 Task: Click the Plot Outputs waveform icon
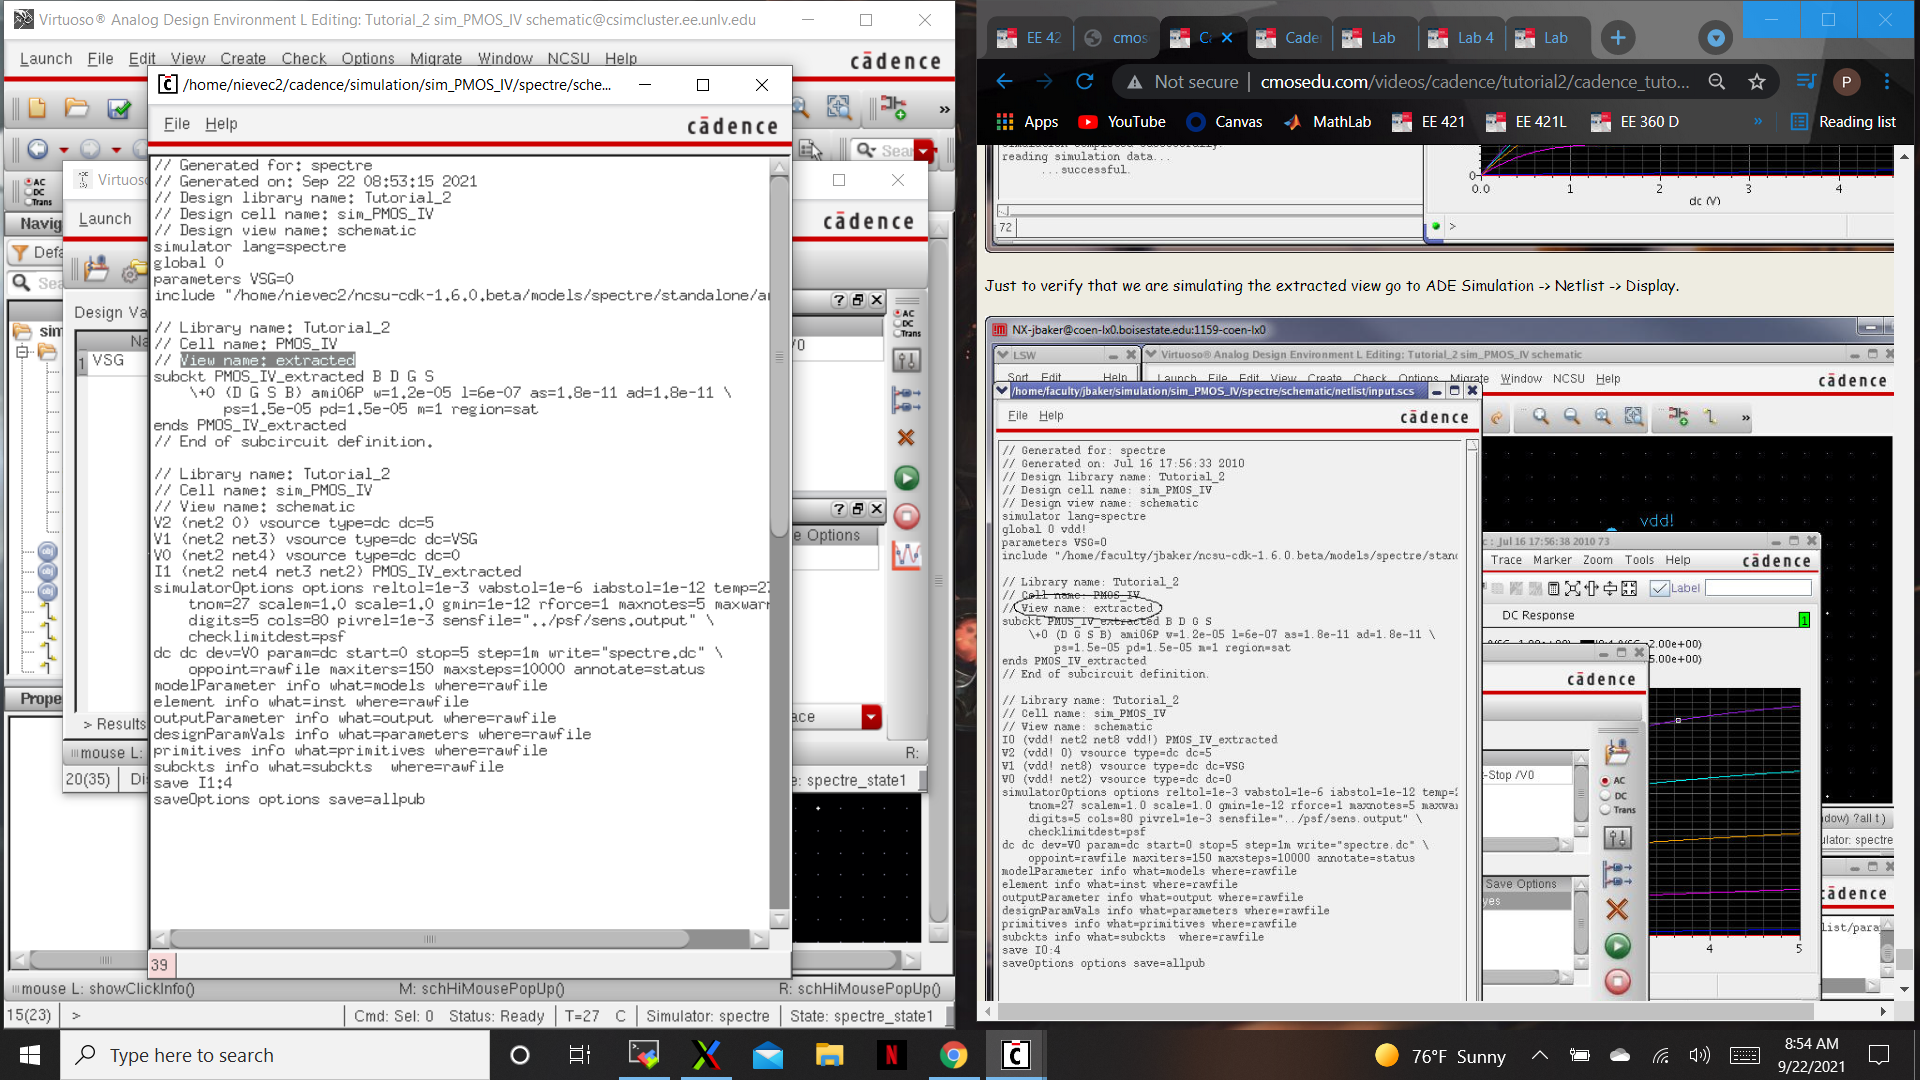coord(906,555)
